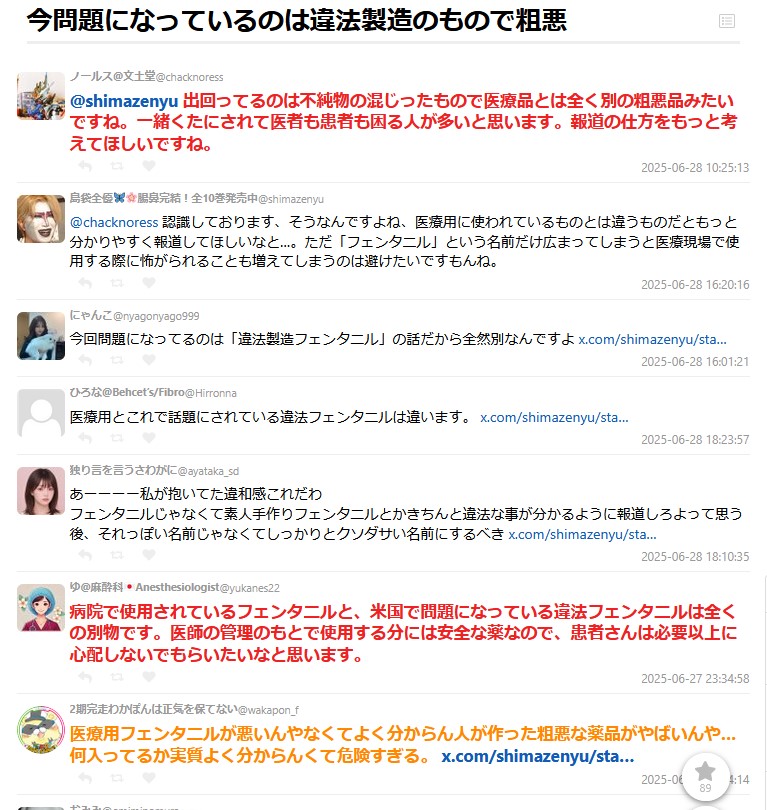This screenshot has height=810, width=767.
Task: Open the x.com link in the @Hirronna tweet
Action: click(554, 417)
